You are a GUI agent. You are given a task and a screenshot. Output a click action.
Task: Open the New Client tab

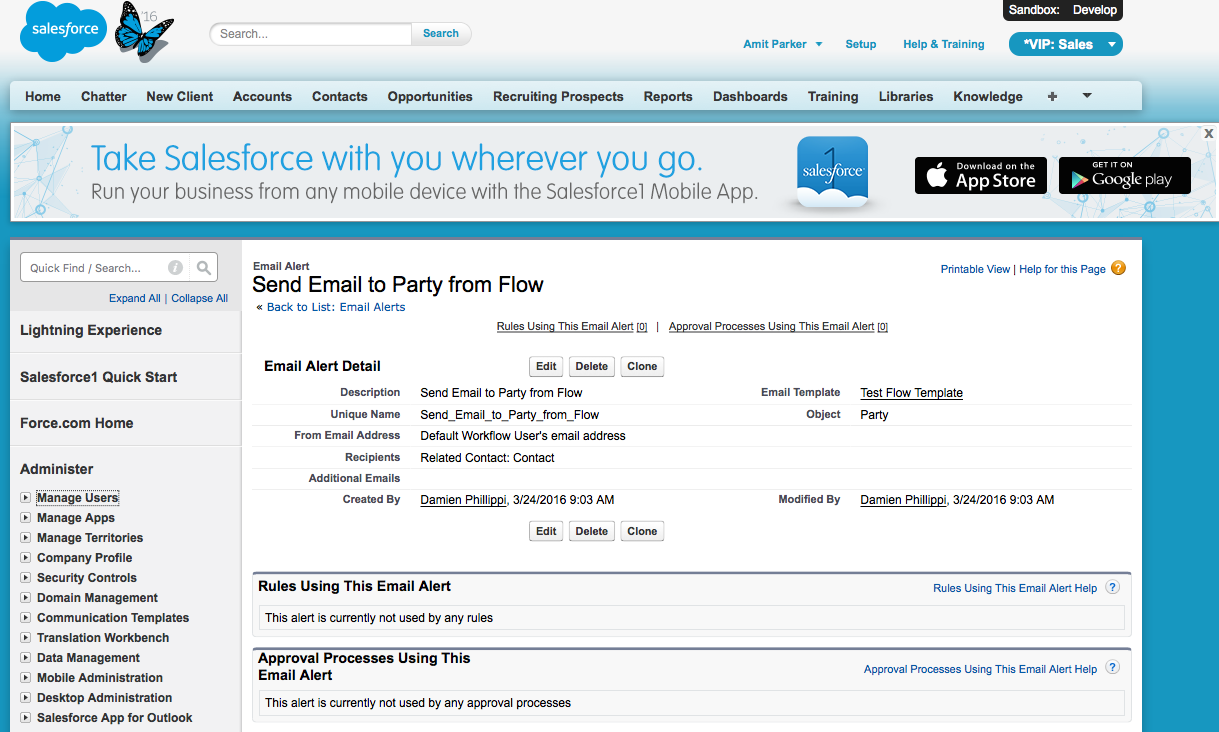point(180,97)
